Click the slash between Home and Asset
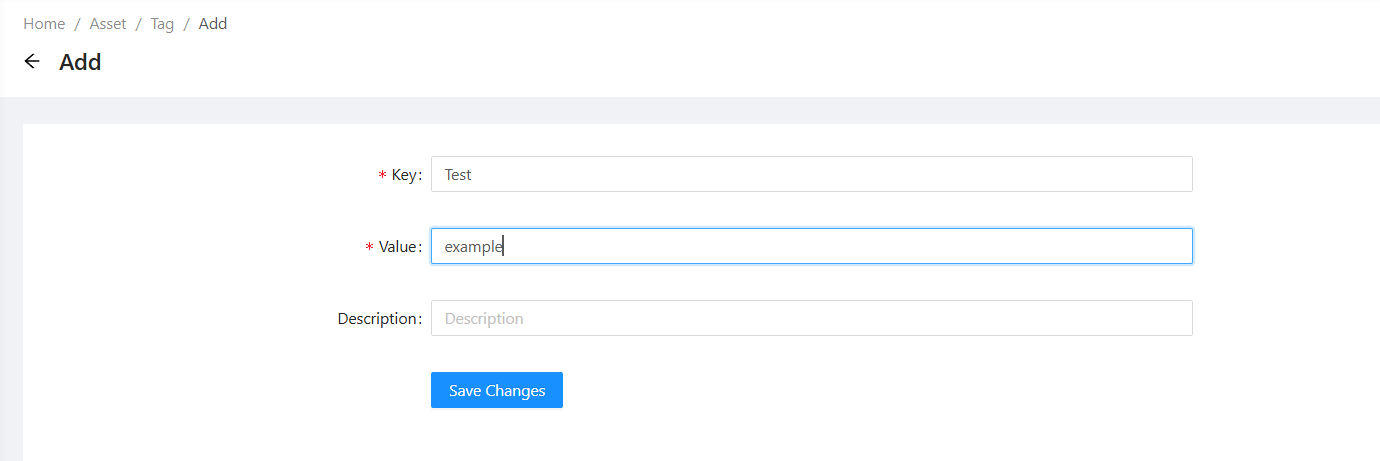 pyautogui.click(x=77, y=24)
